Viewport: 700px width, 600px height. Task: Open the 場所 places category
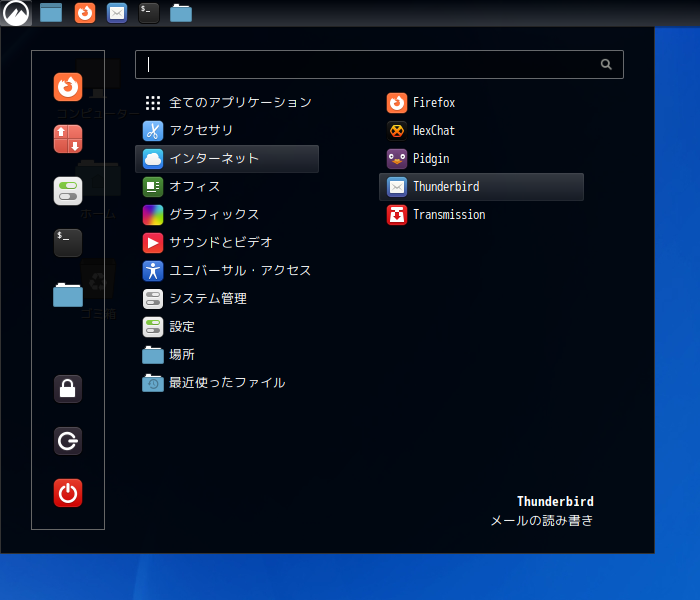pos(227,355)
